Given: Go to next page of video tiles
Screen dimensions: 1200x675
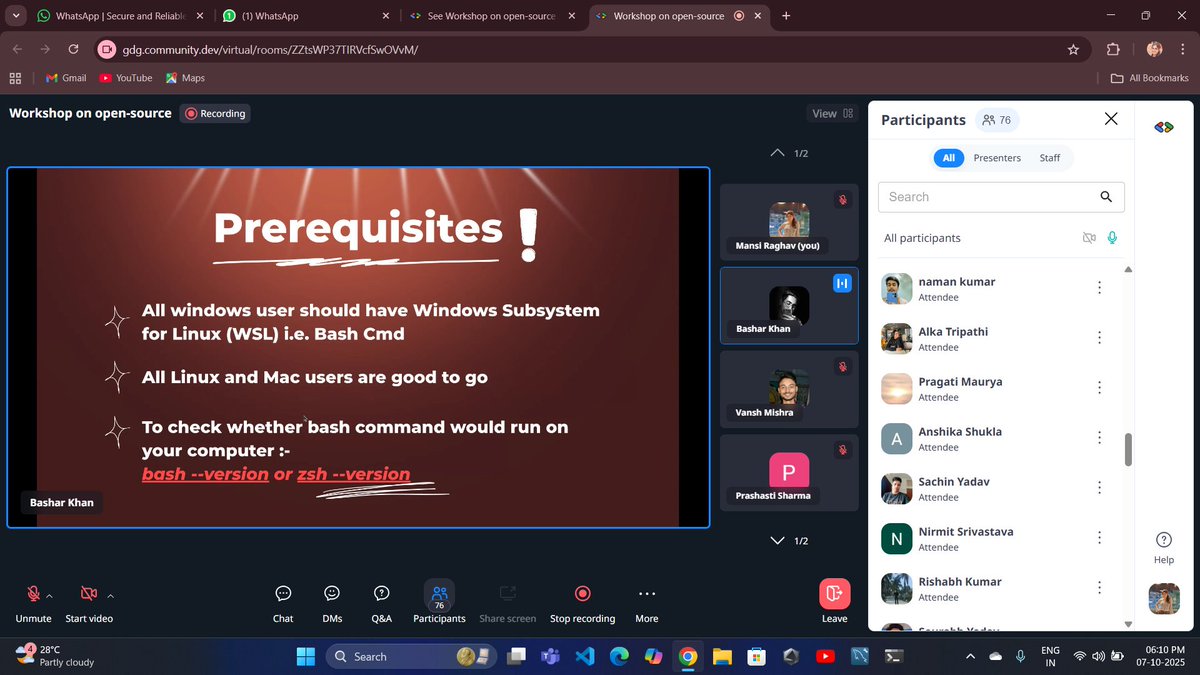Looking at the screenshot, I should (x=777, y=540).
